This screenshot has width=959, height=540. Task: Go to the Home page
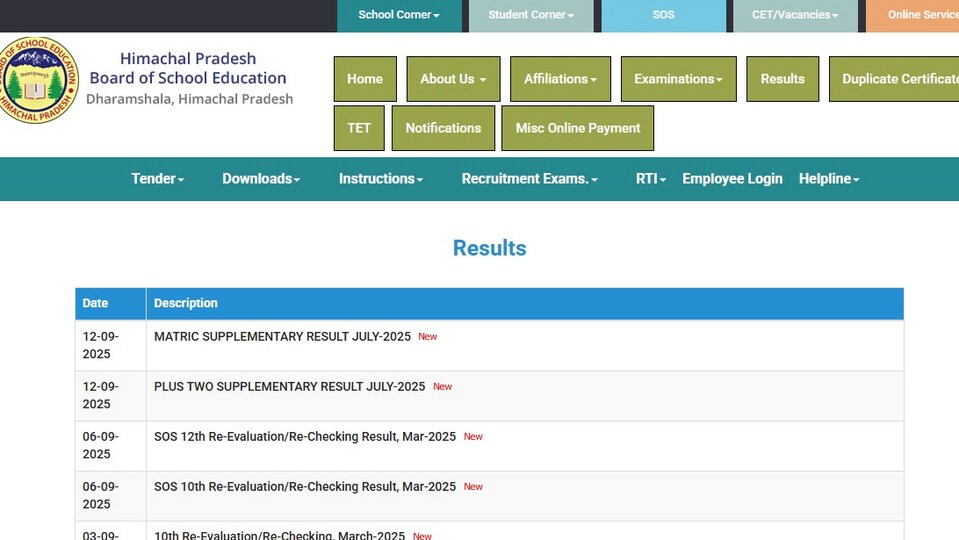(x=365, y=79)
